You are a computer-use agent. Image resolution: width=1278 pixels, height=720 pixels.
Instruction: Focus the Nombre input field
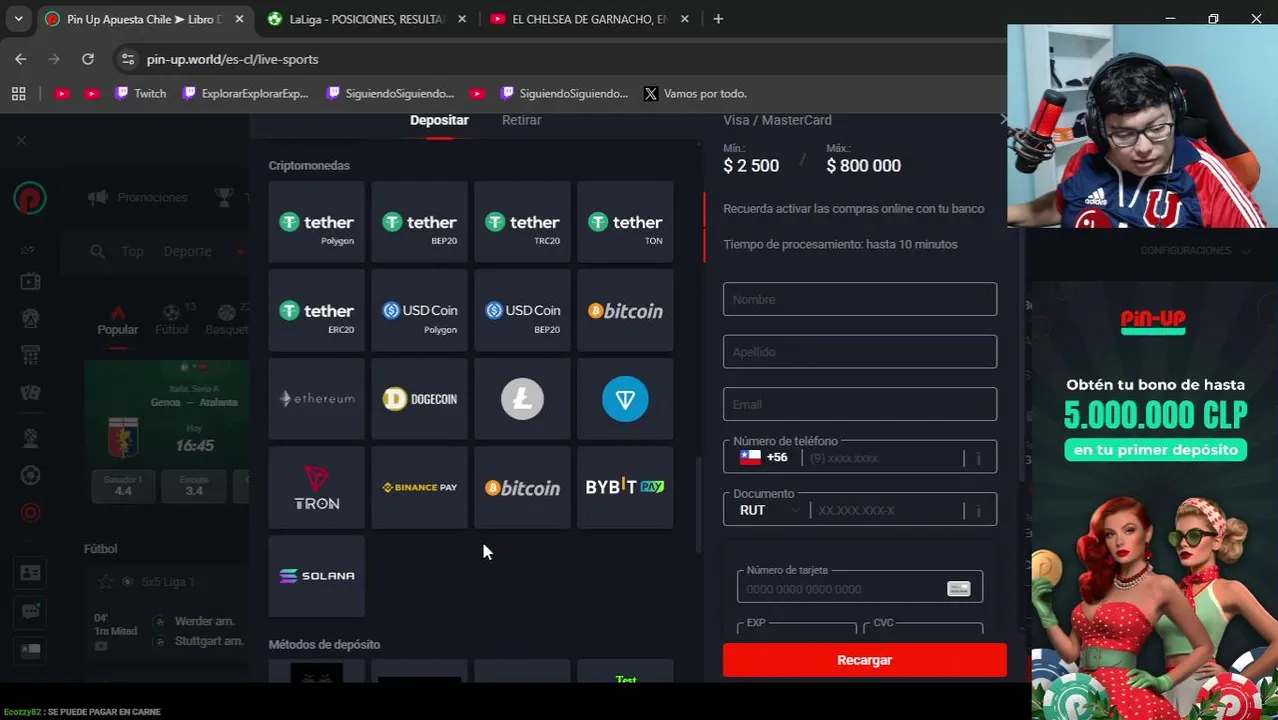(860, 299)
